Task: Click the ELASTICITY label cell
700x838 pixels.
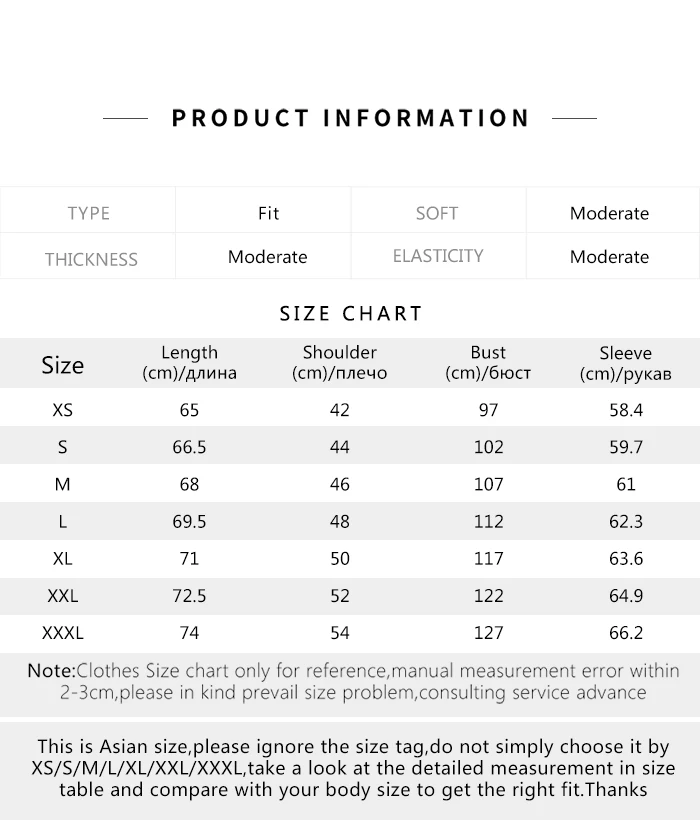Action: [x=438, y=256]
